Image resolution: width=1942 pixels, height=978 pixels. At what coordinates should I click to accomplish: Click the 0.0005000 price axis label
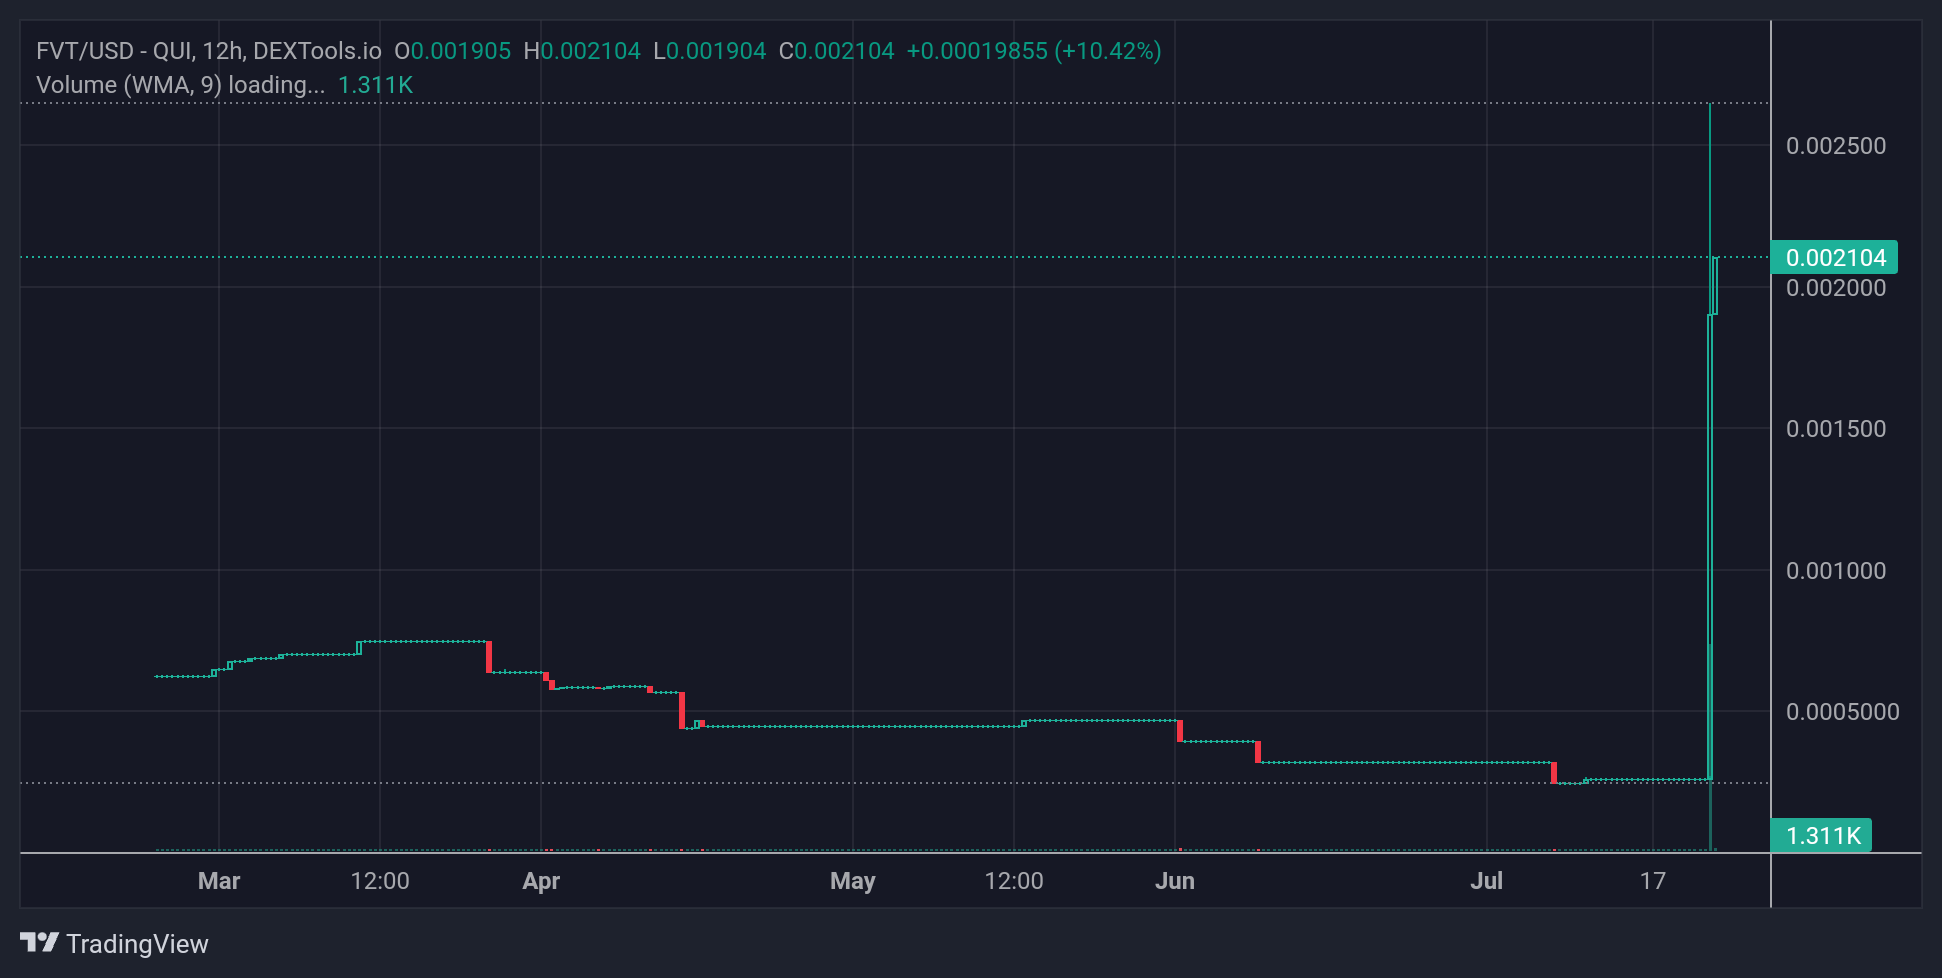(1843, 712)
